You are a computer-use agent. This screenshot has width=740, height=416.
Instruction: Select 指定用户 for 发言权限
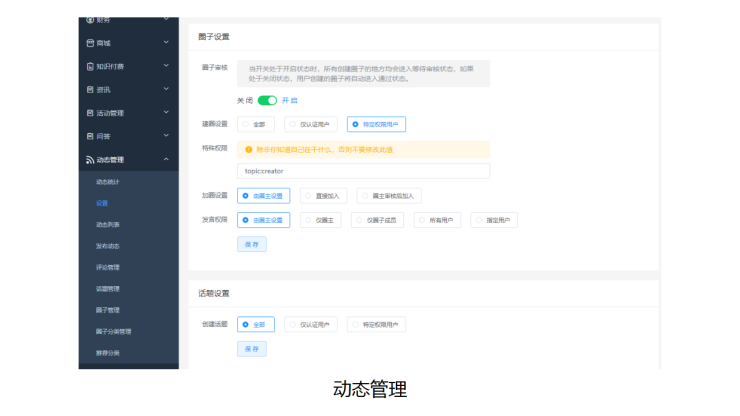click(x=494, y=220)
